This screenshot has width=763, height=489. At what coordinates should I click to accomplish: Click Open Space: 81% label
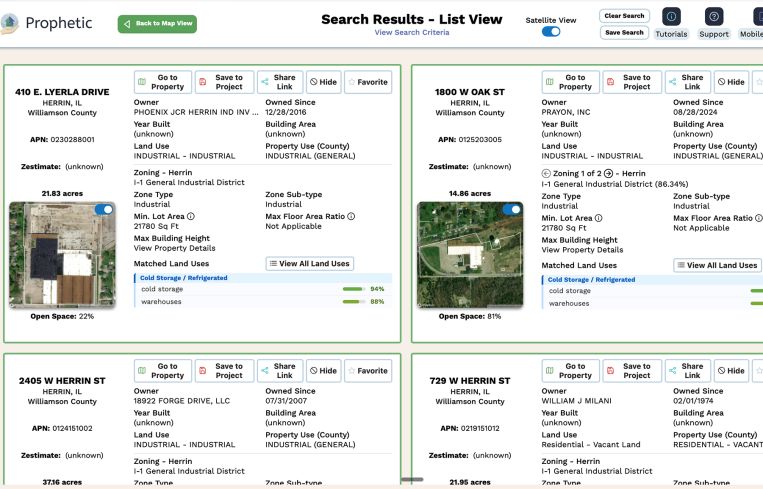(470, 316)
